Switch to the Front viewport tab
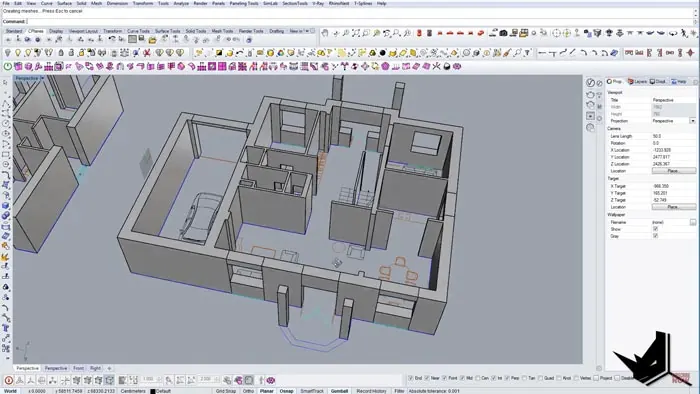Screen dimensions: 700x394 (x=79, y=368)
